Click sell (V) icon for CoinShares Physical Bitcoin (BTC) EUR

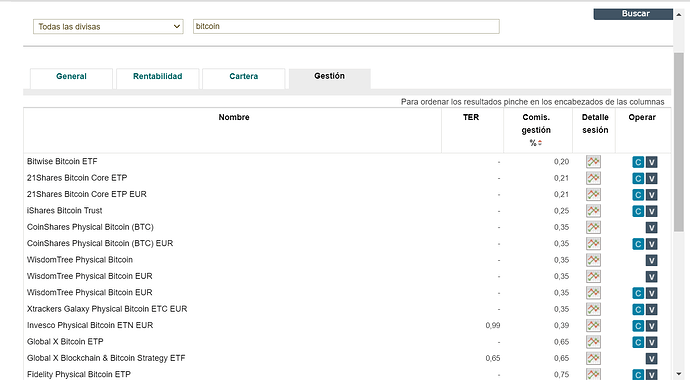tap(651, 244)
